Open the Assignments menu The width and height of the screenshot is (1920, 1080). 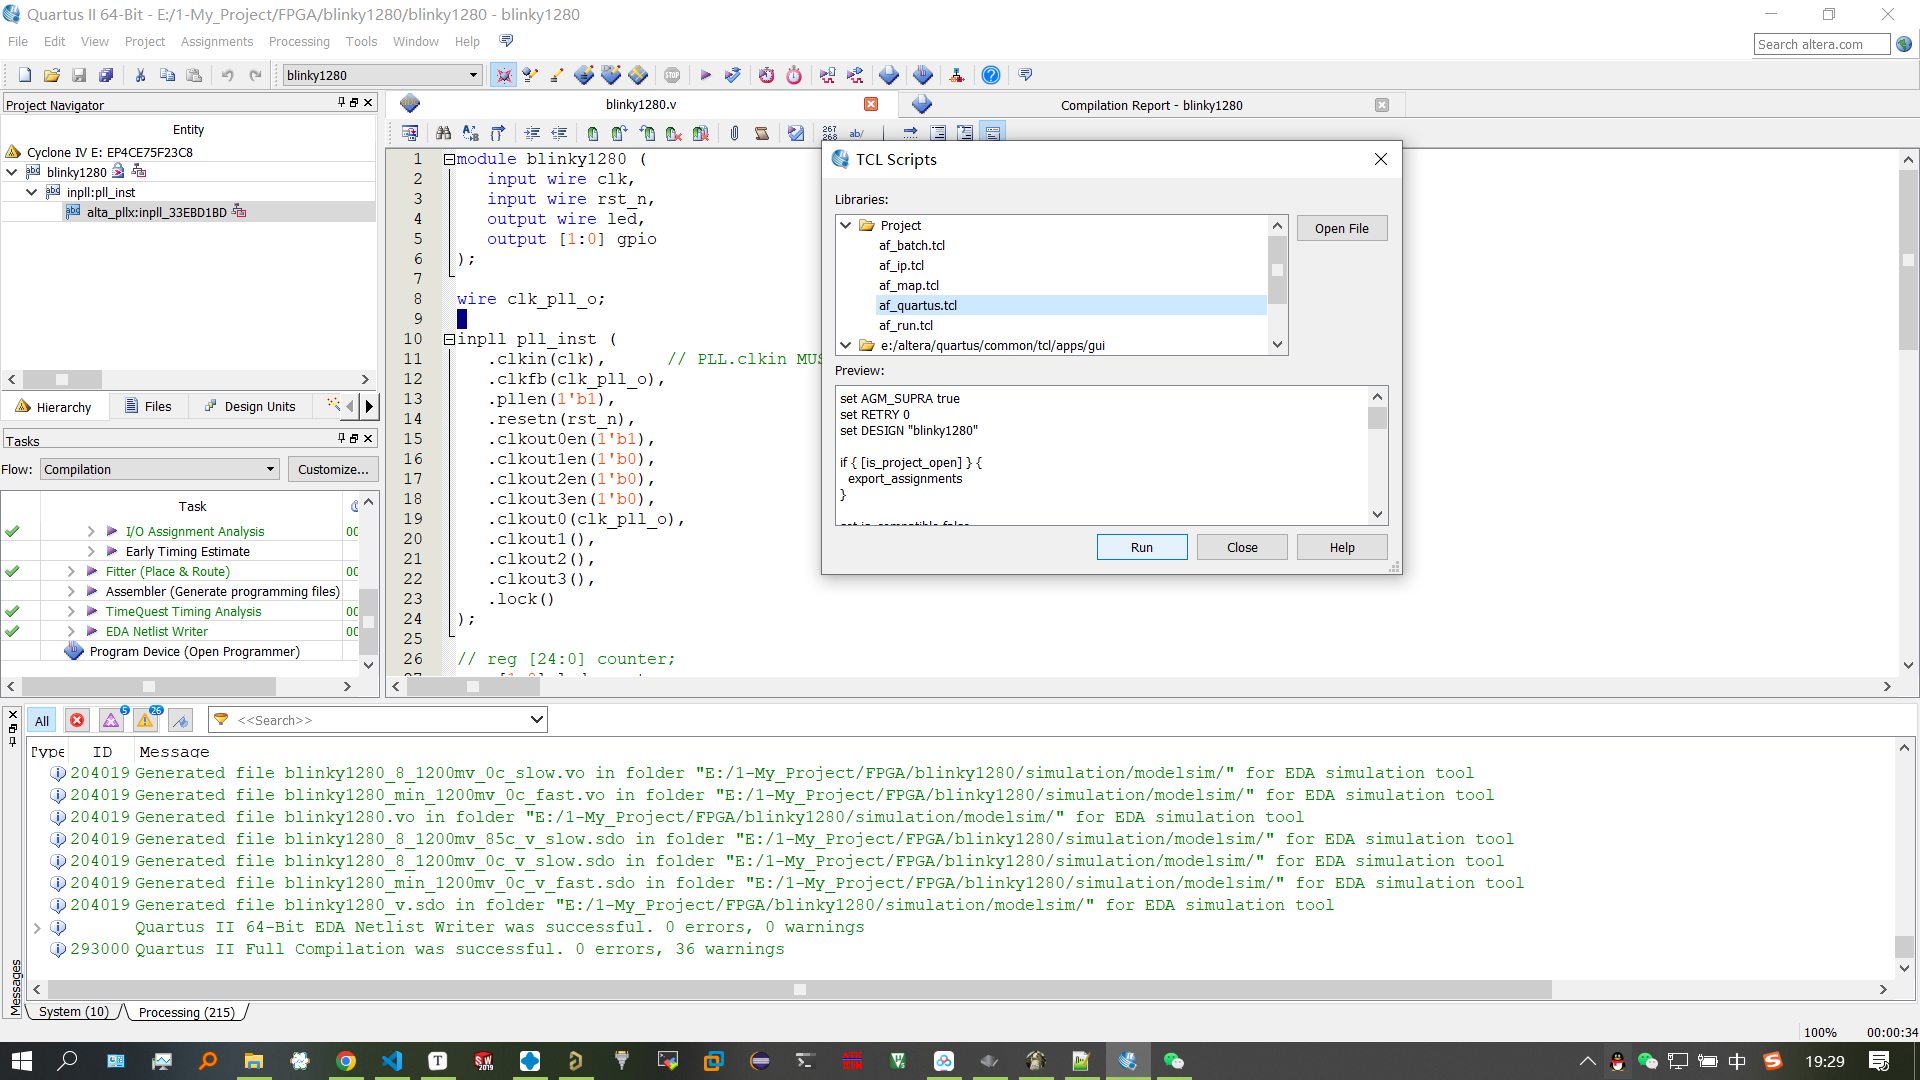tap(216, 42)
